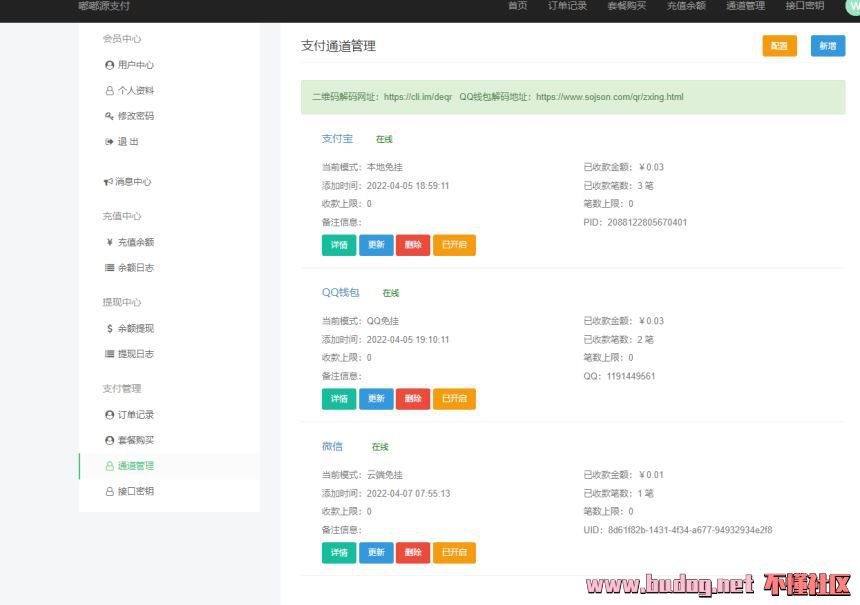The image size is (860, 605).
Task: Select 接口密钥 in the top navigation
Action: [804, 6]
